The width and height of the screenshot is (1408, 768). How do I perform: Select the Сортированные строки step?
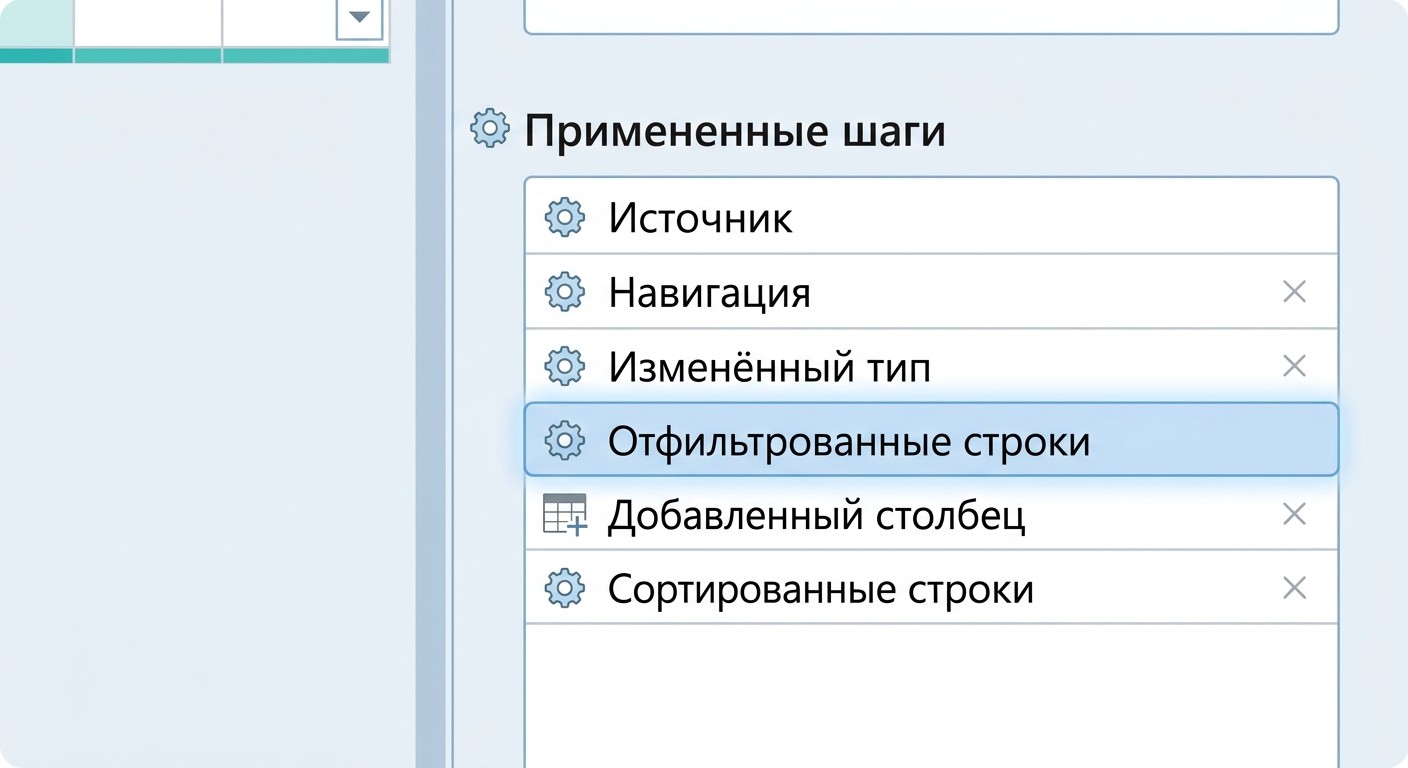point(931,588)
